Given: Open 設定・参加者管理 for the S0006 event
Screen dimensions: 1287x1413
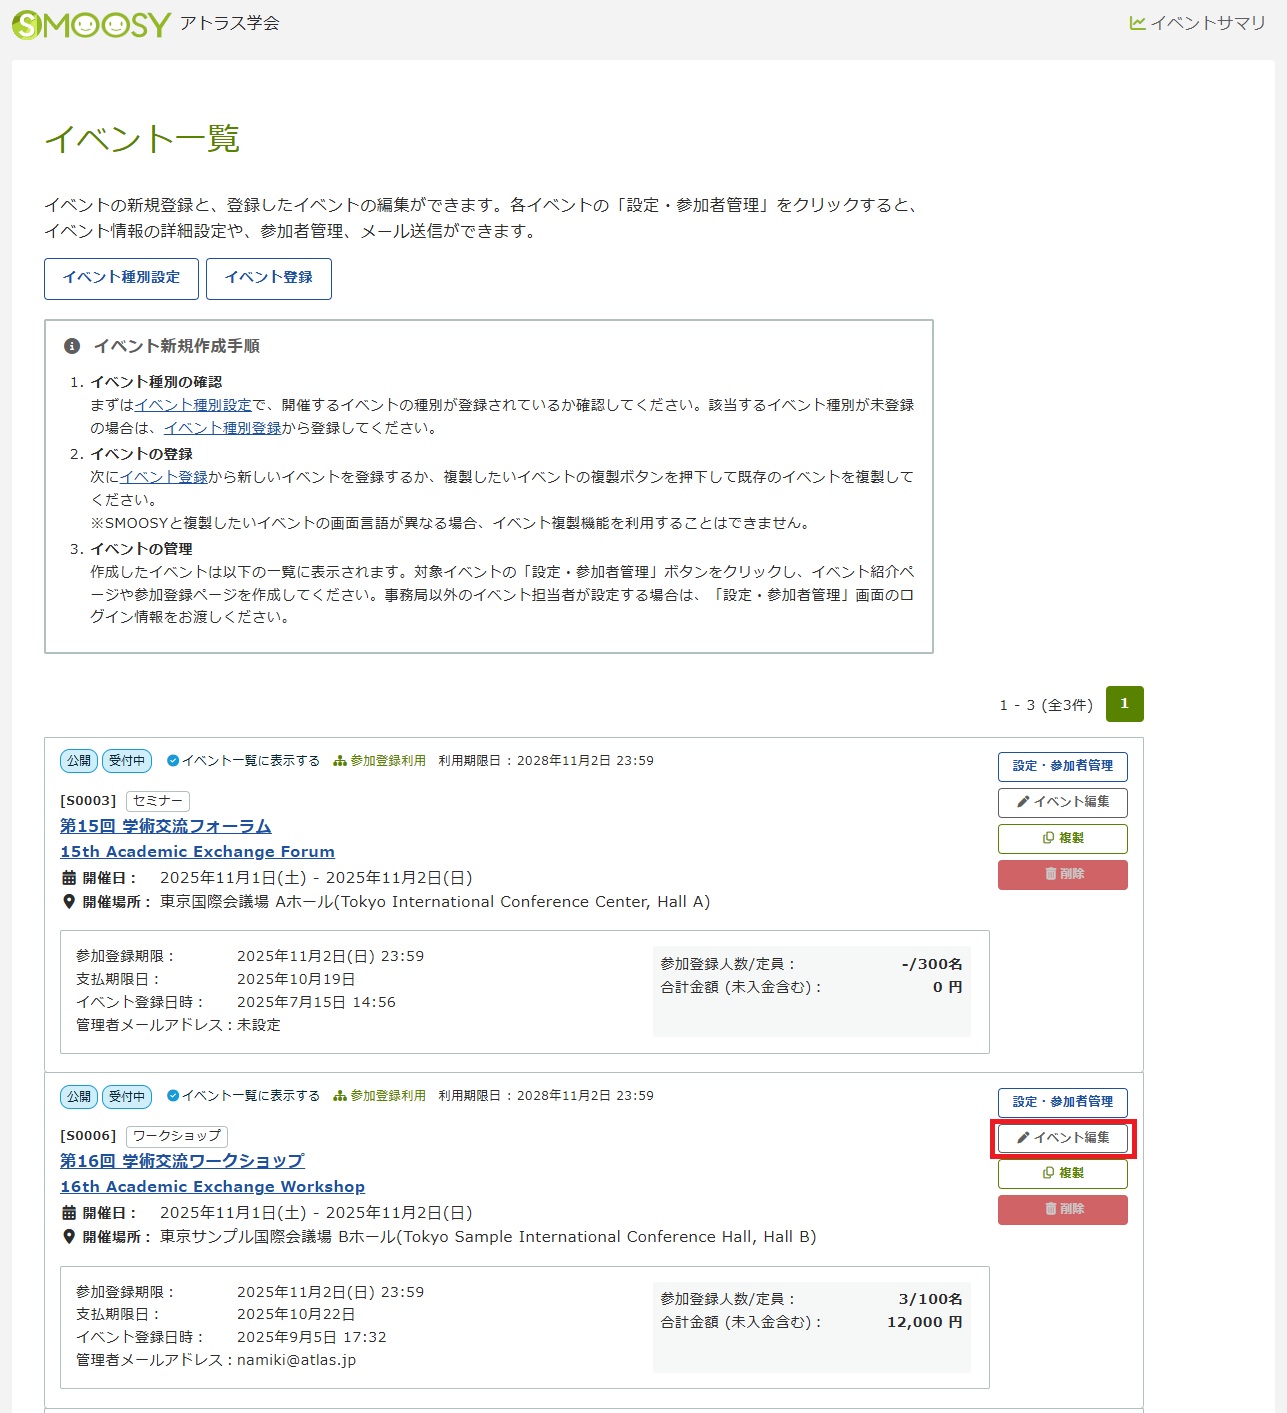Looking at the screenshot, I should pyautogui.click(x=1062, y=1102).
